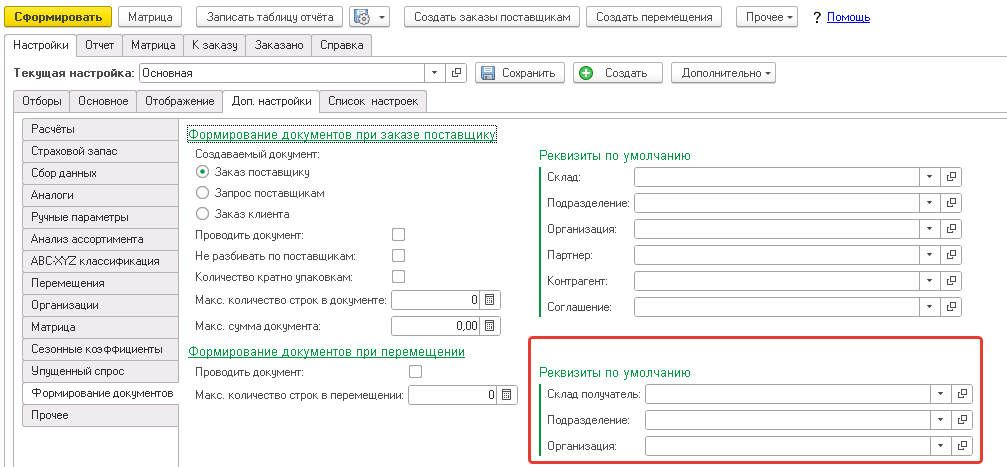Open the Отборы settings tab
The image size is (1007, 467).
(x=41, y=101)
